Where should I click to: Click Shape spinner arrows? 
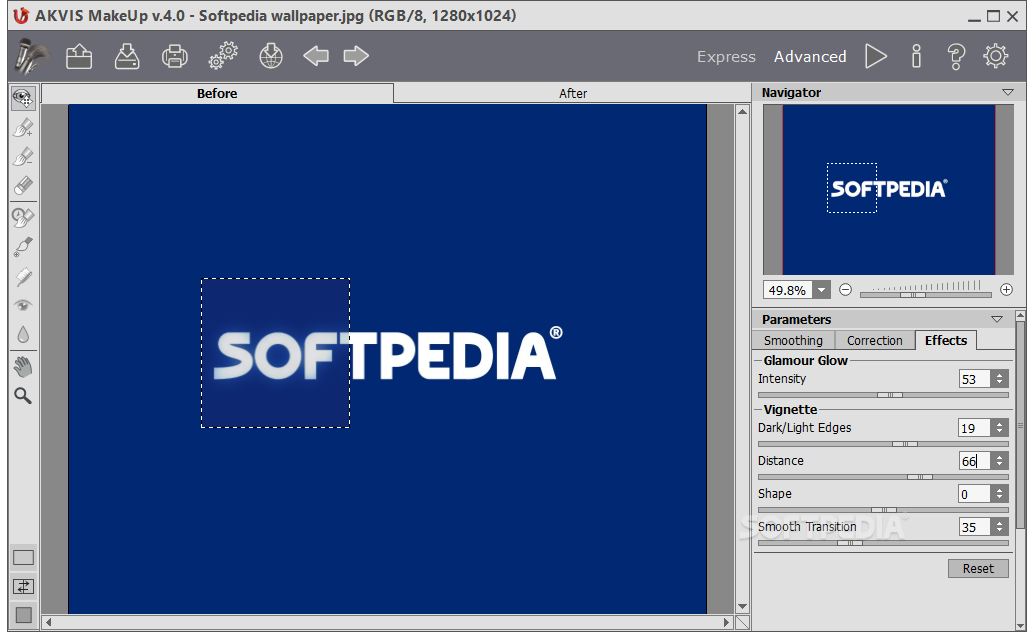point(1000,494)
